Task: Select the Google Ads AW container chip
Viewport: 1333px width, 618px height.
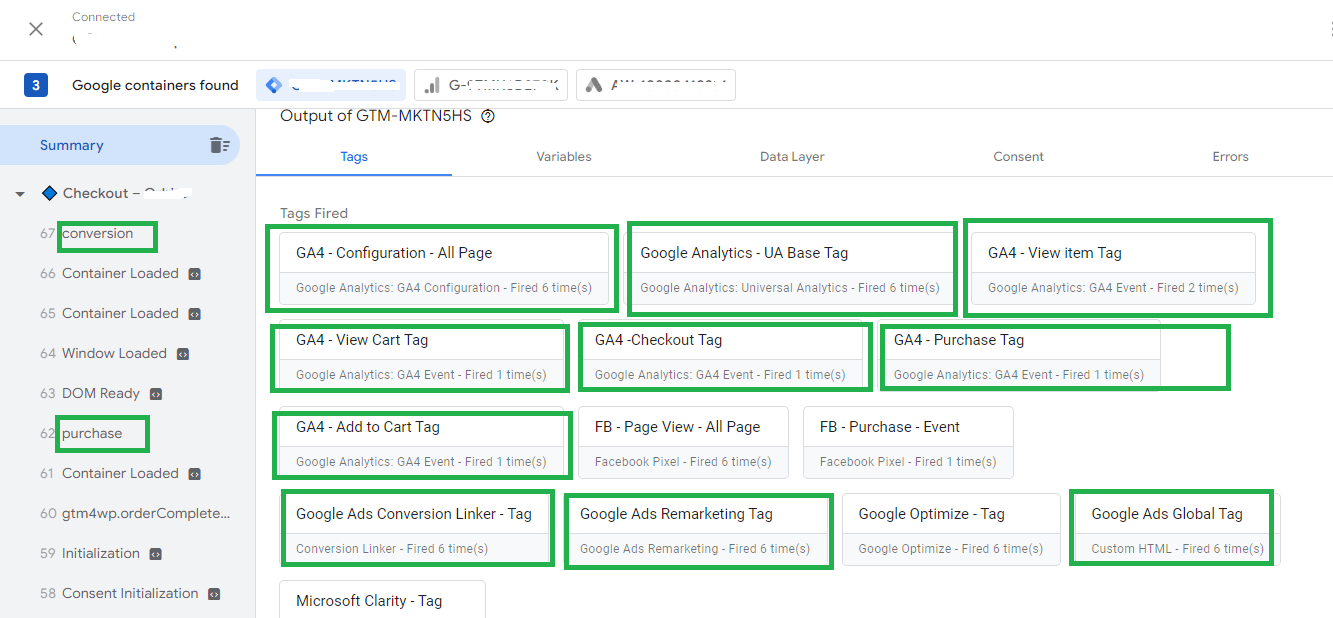Action: coord(655,85)
